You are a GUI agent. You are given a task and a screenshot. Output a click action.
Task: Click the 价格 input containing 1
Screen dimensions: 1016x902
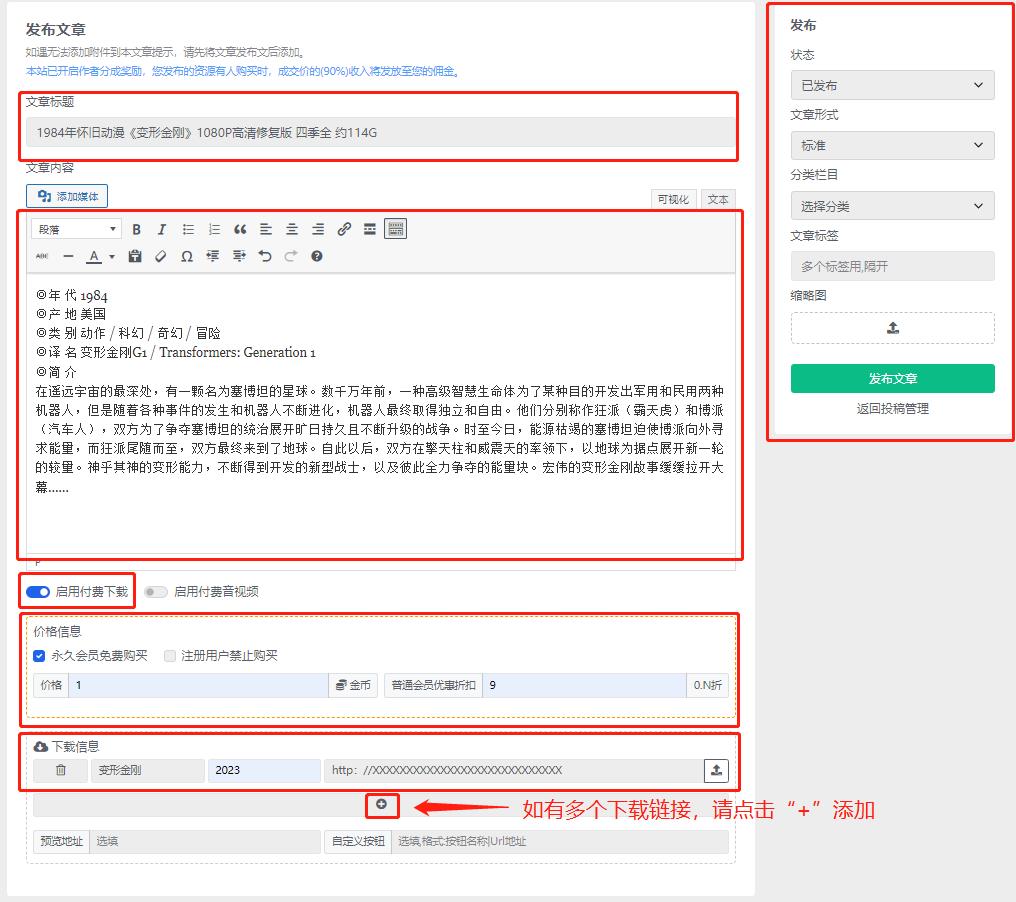click(x=198, y=686)
